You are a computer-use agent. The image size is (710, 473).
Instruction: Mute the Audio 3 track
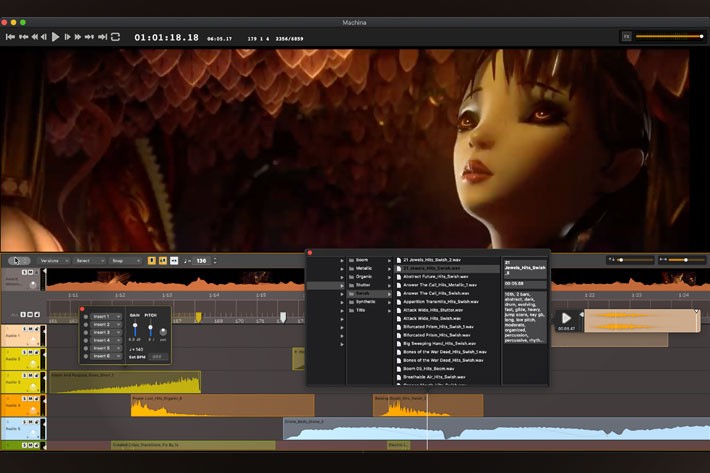[x=31, y=376]
